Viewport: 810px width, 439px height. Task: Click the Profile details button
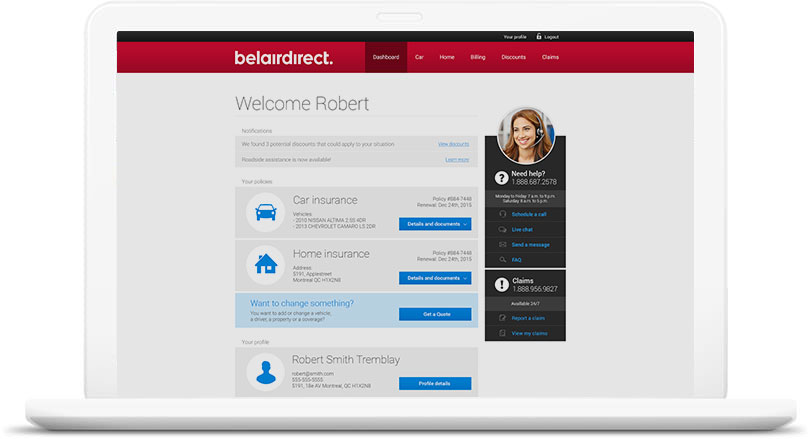click(435, 383)
